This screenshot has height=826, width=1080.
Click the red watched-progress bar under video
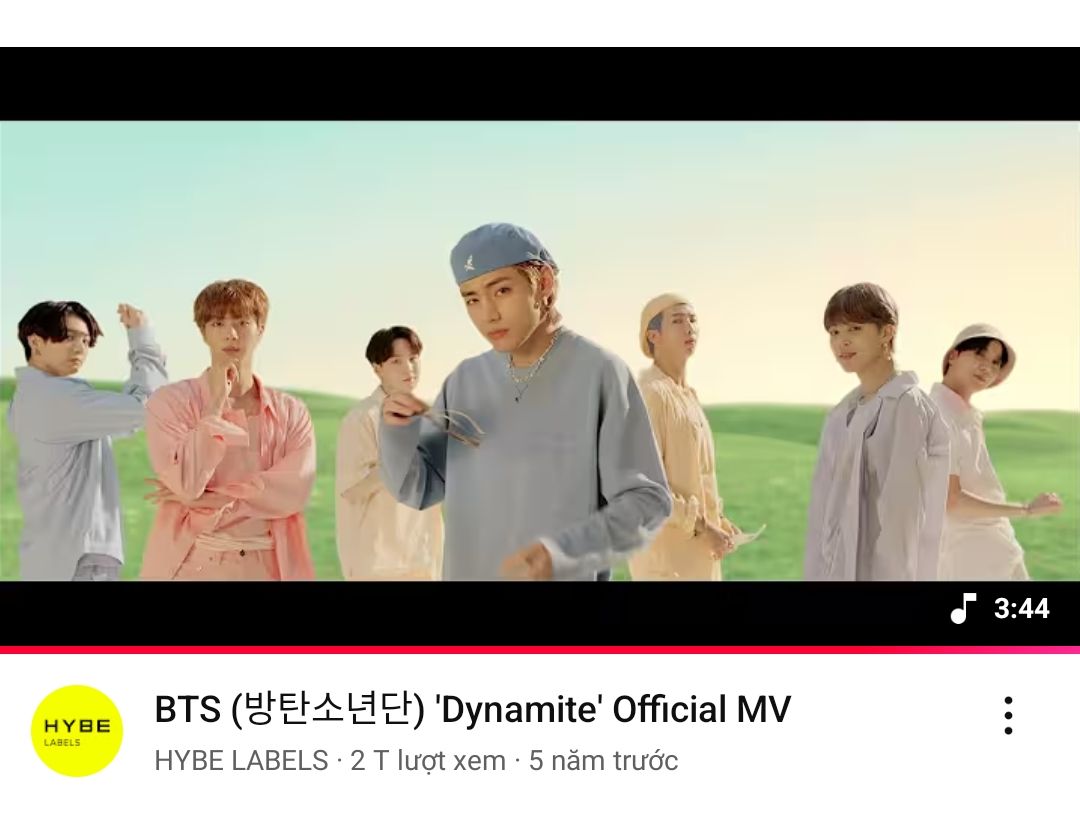(x=540, y=649)
